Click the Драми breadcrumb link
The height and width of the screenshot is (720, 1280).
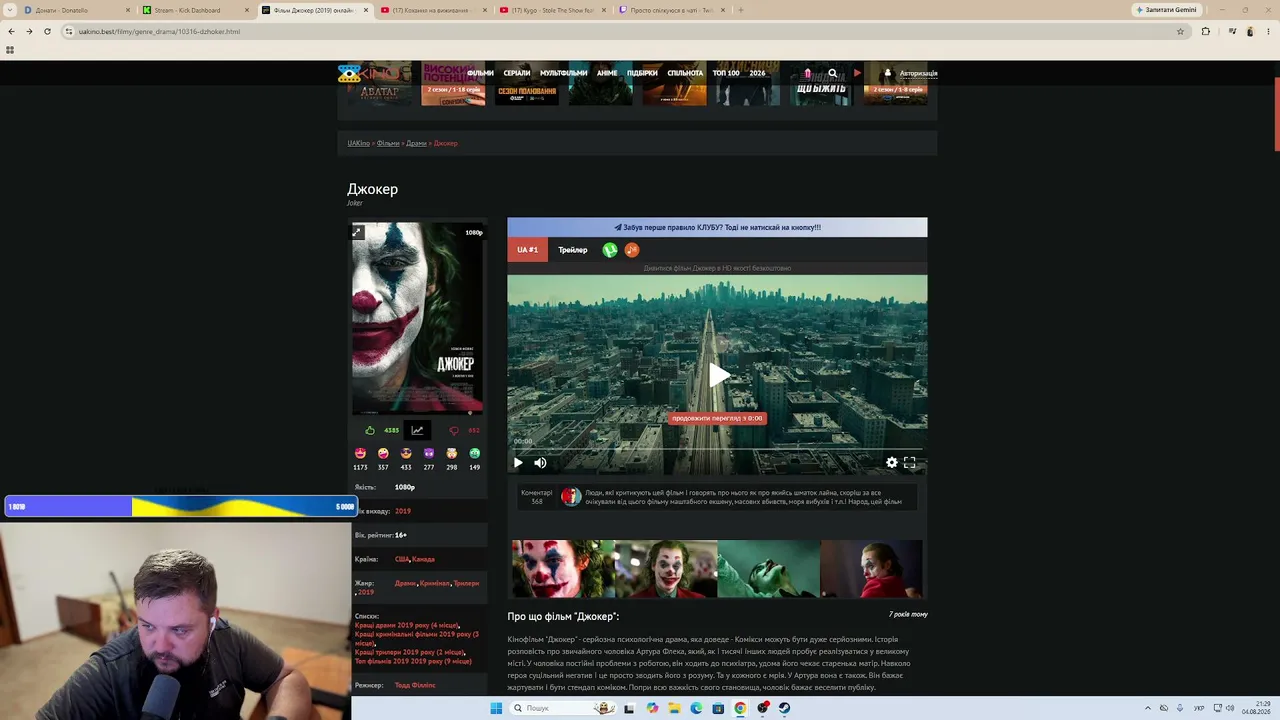tap(416, 143)
